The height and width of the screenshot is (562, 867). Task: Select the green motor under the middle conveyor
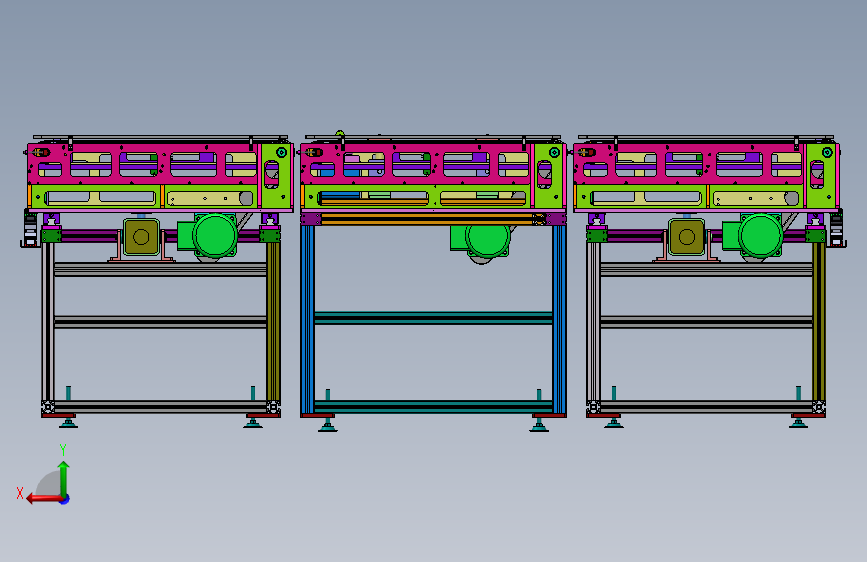coord(481,240)
